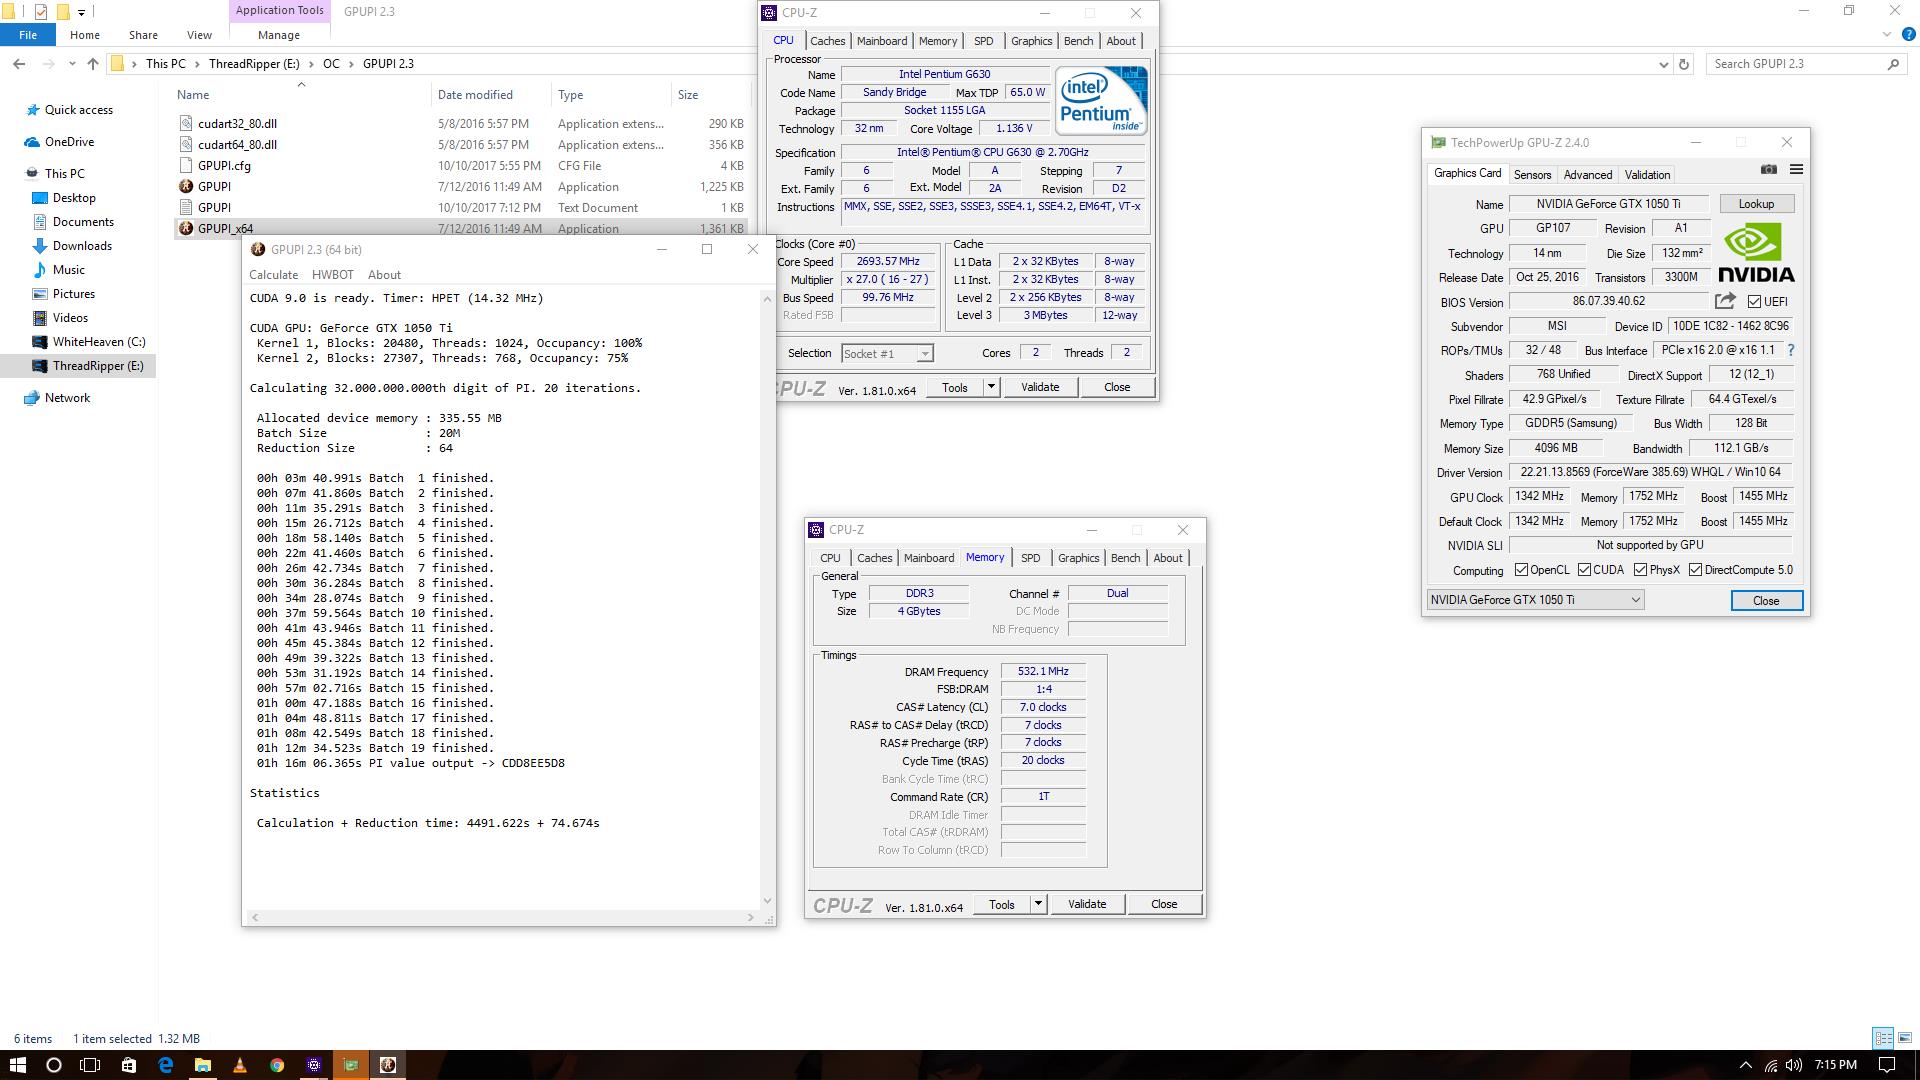
Task: Open the GPU-Z hamburger menu
Action: click(1796, 170)
